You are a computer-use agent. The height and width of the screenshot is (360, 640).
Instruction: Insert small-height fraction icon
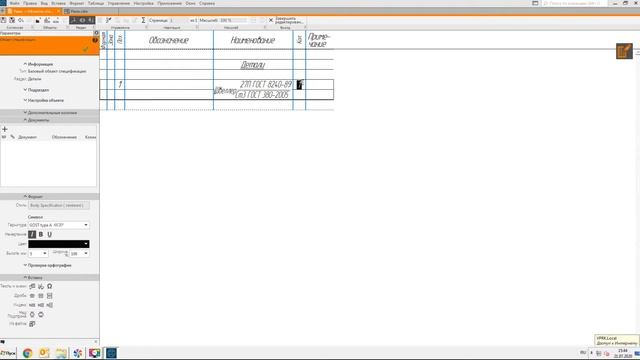(x=32, y=296)
